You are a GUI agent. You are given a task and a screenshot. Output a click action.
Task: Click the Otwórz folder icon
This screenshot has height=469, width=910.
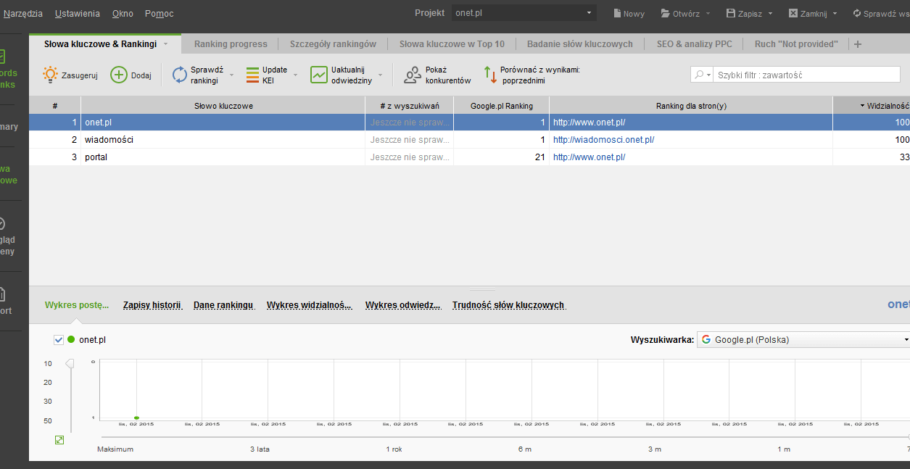click(x=665, y=13)
